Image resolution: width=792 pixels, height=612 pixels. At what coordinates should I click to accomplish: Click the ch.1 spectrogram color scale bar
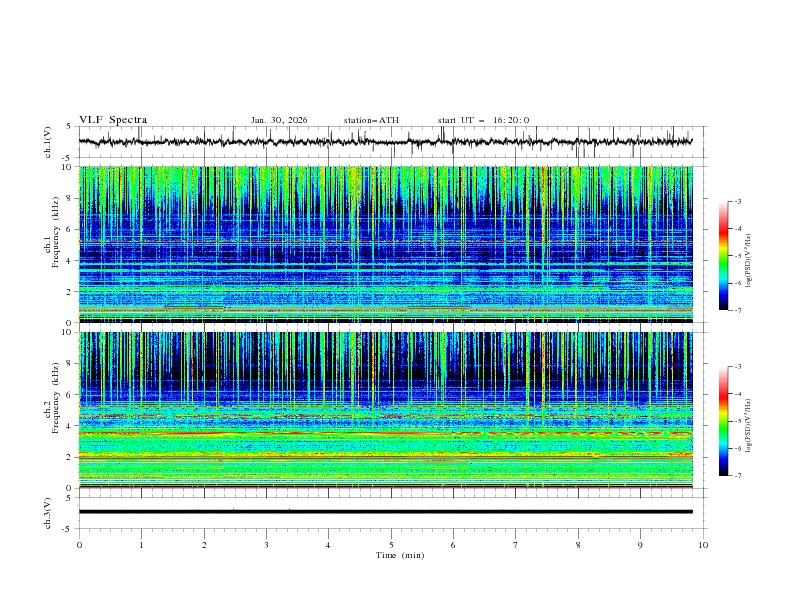pos(723,256)
